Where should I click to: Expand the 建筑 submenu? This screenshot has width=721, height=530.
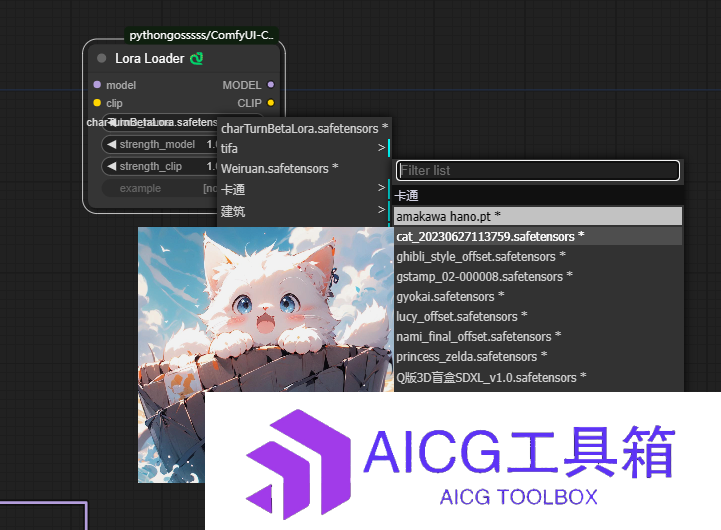tap(304, 211)
